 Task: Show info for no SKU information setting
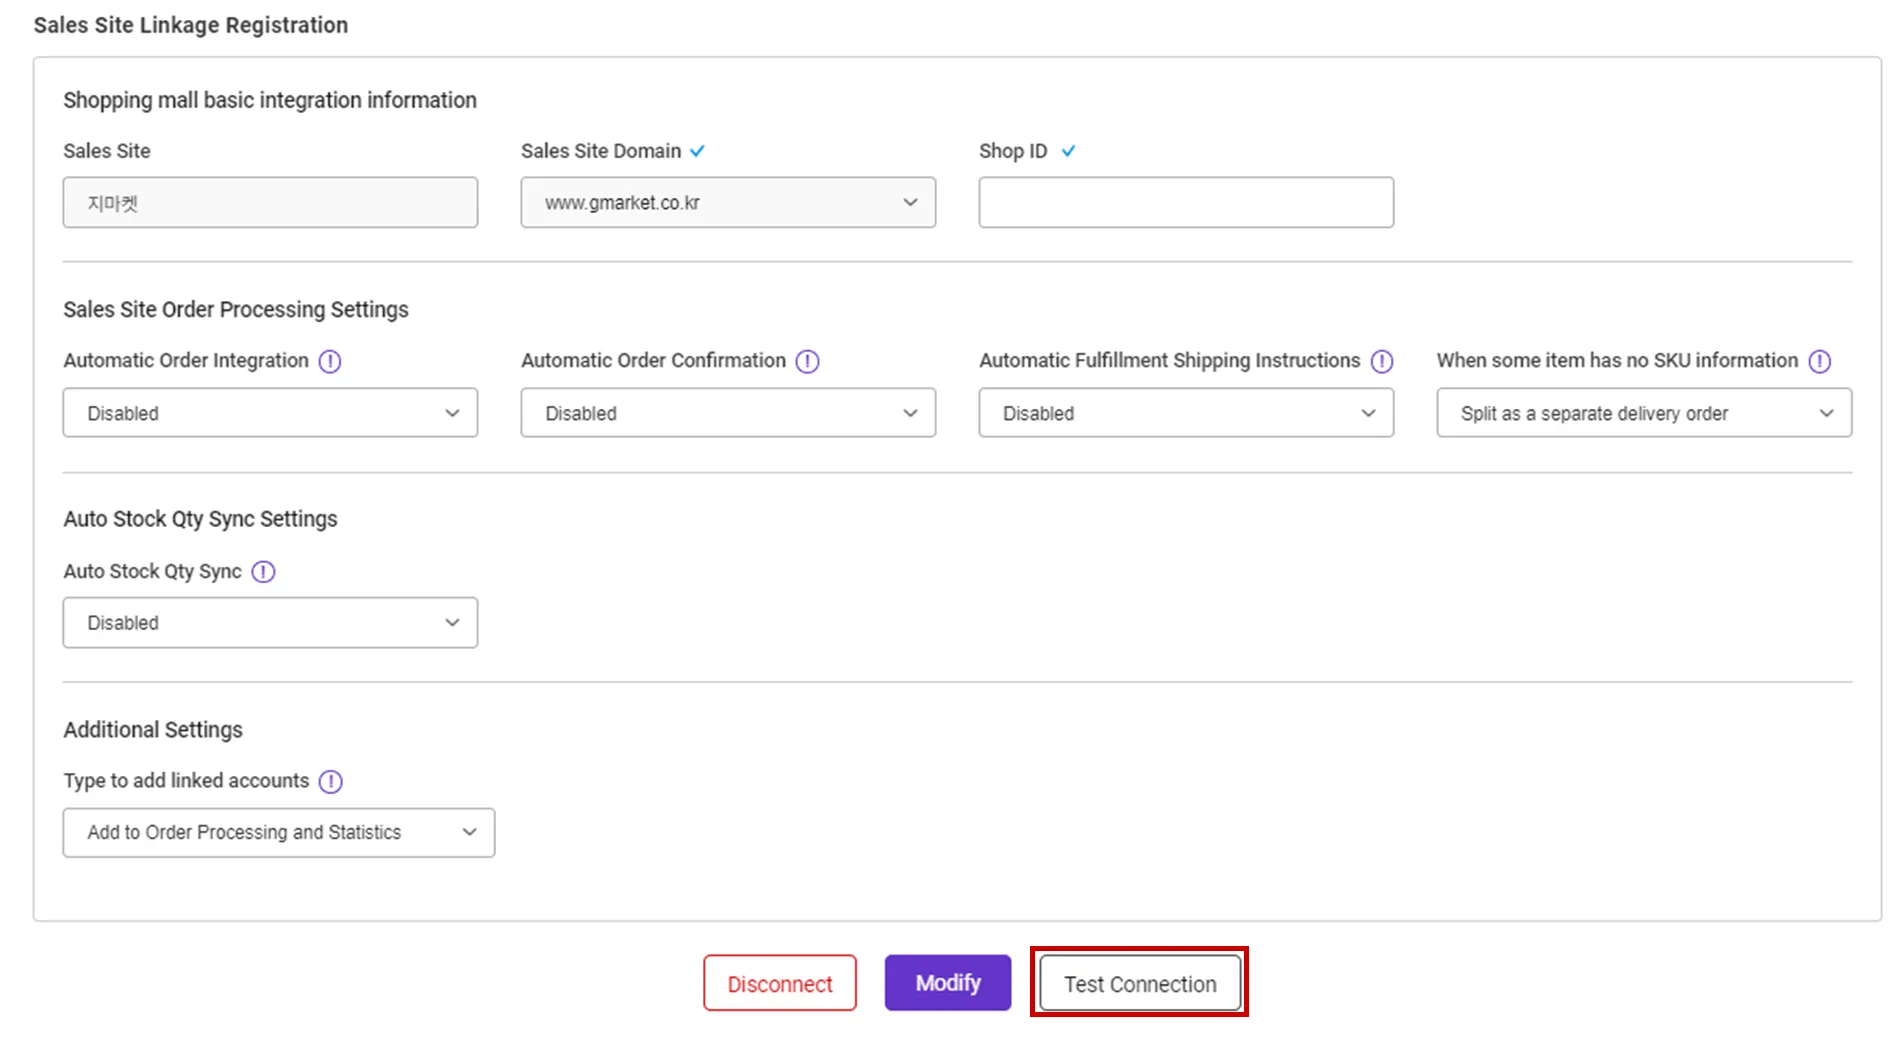1819,361
